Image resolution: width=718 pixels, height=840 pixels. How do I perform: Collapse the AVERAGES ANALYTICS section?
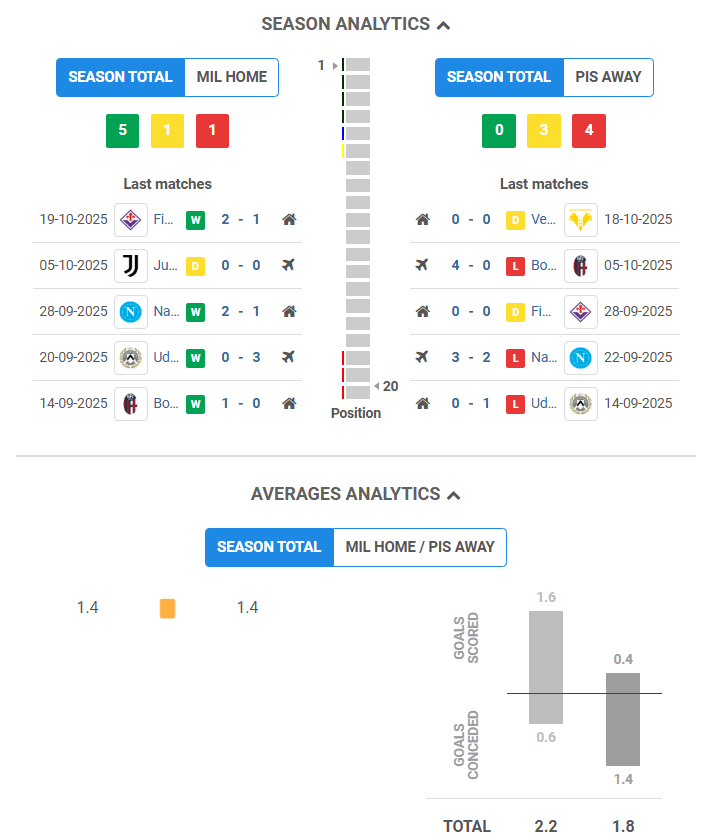(453, 494)
